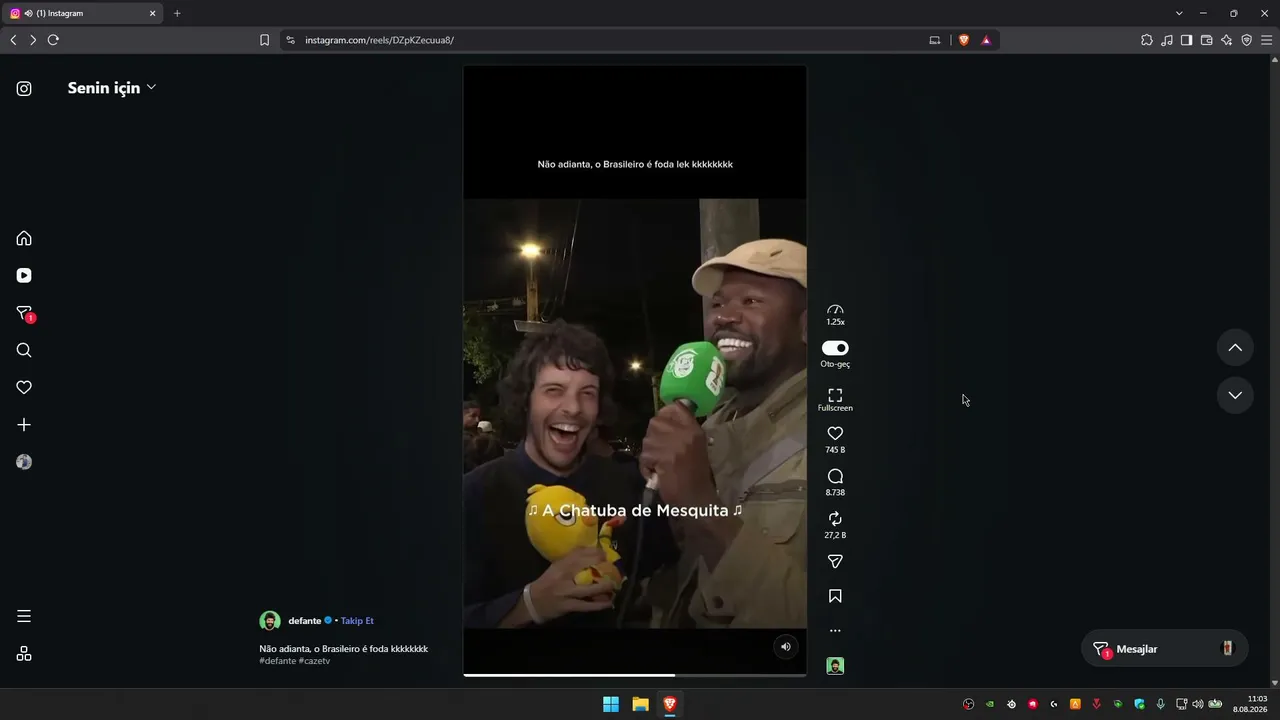
Task: Go forward in browser history
Action: pos(33,40)
